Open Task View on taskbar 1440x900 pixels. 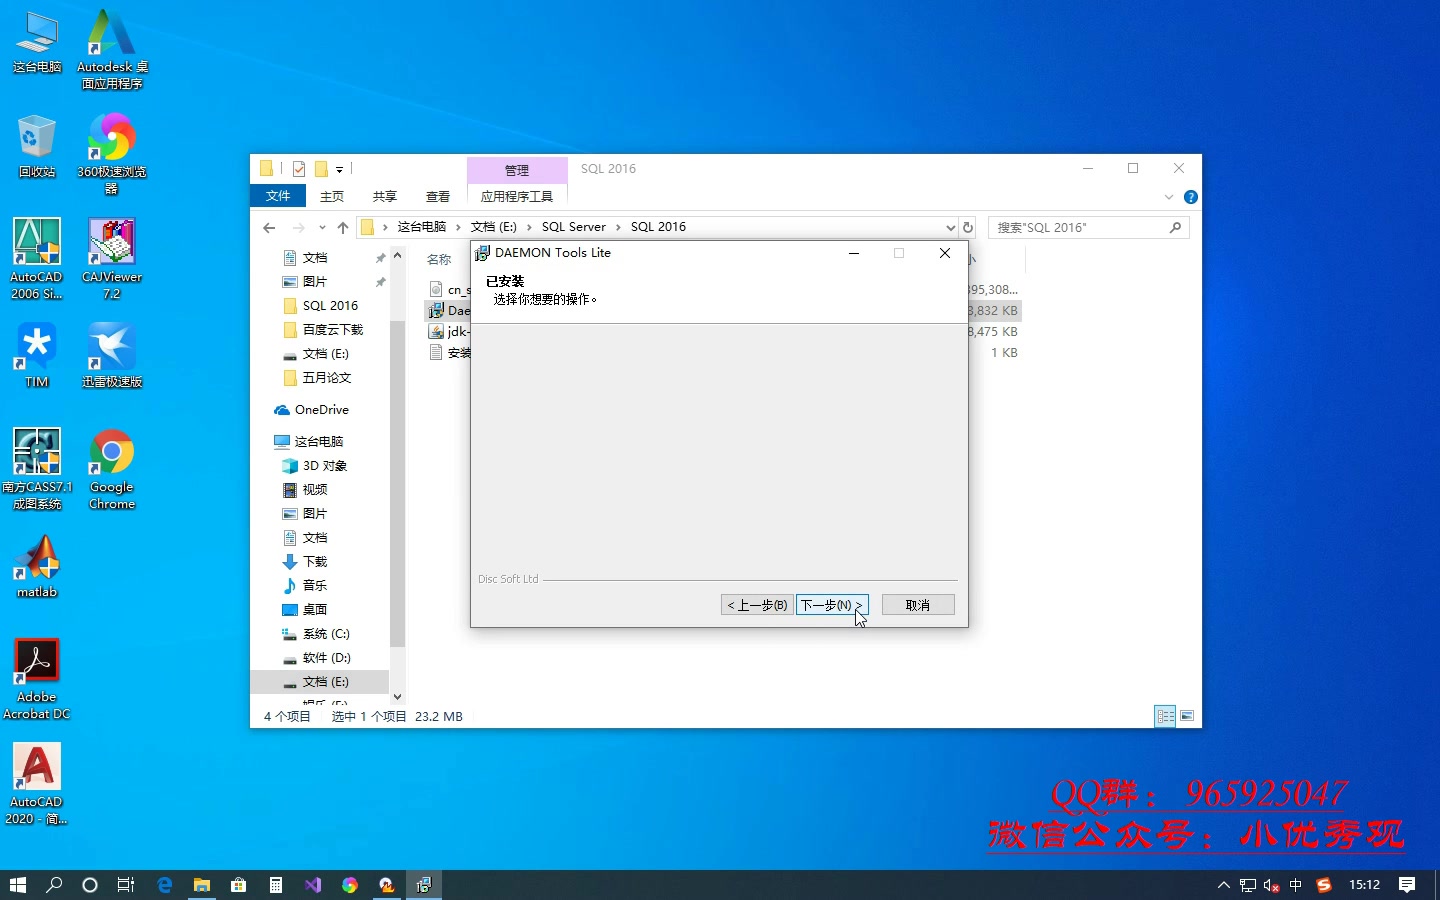tap(126, 885)
